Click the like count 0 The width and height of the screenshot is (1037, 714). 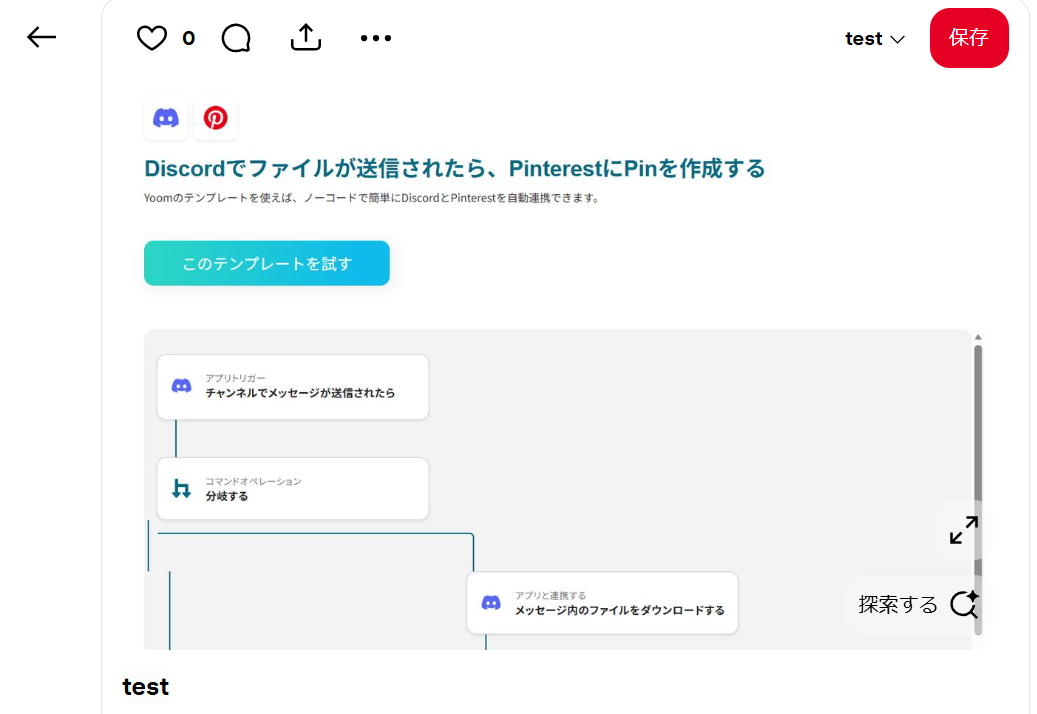click(x=188, y=38)
